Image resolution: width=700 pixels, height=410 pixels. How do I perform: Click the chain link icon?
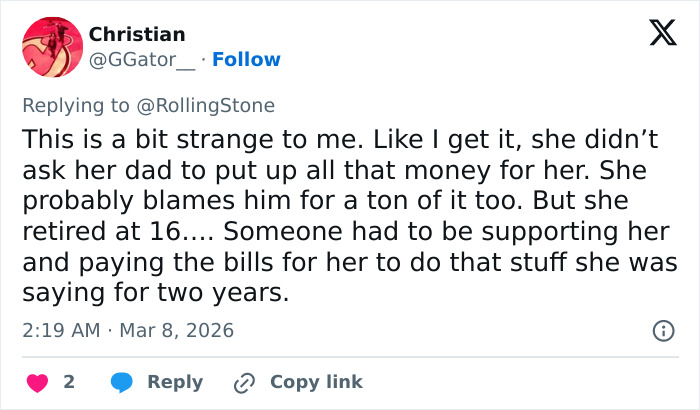244,382
